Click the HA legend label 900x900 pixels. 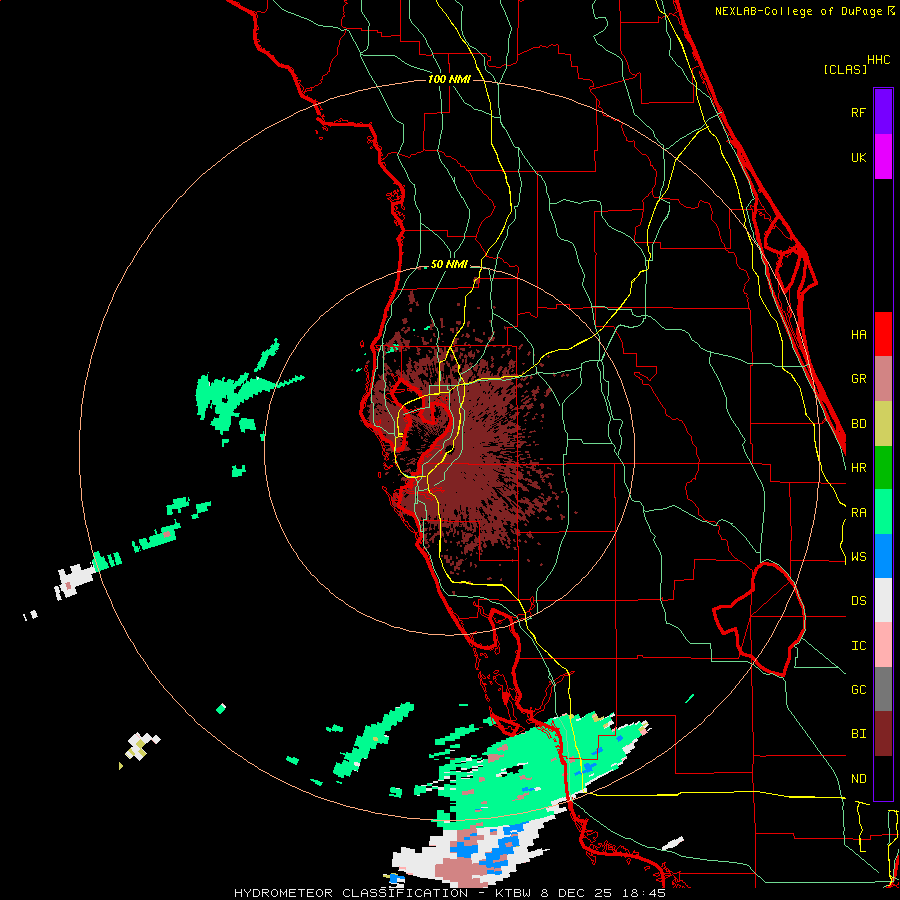859,335
